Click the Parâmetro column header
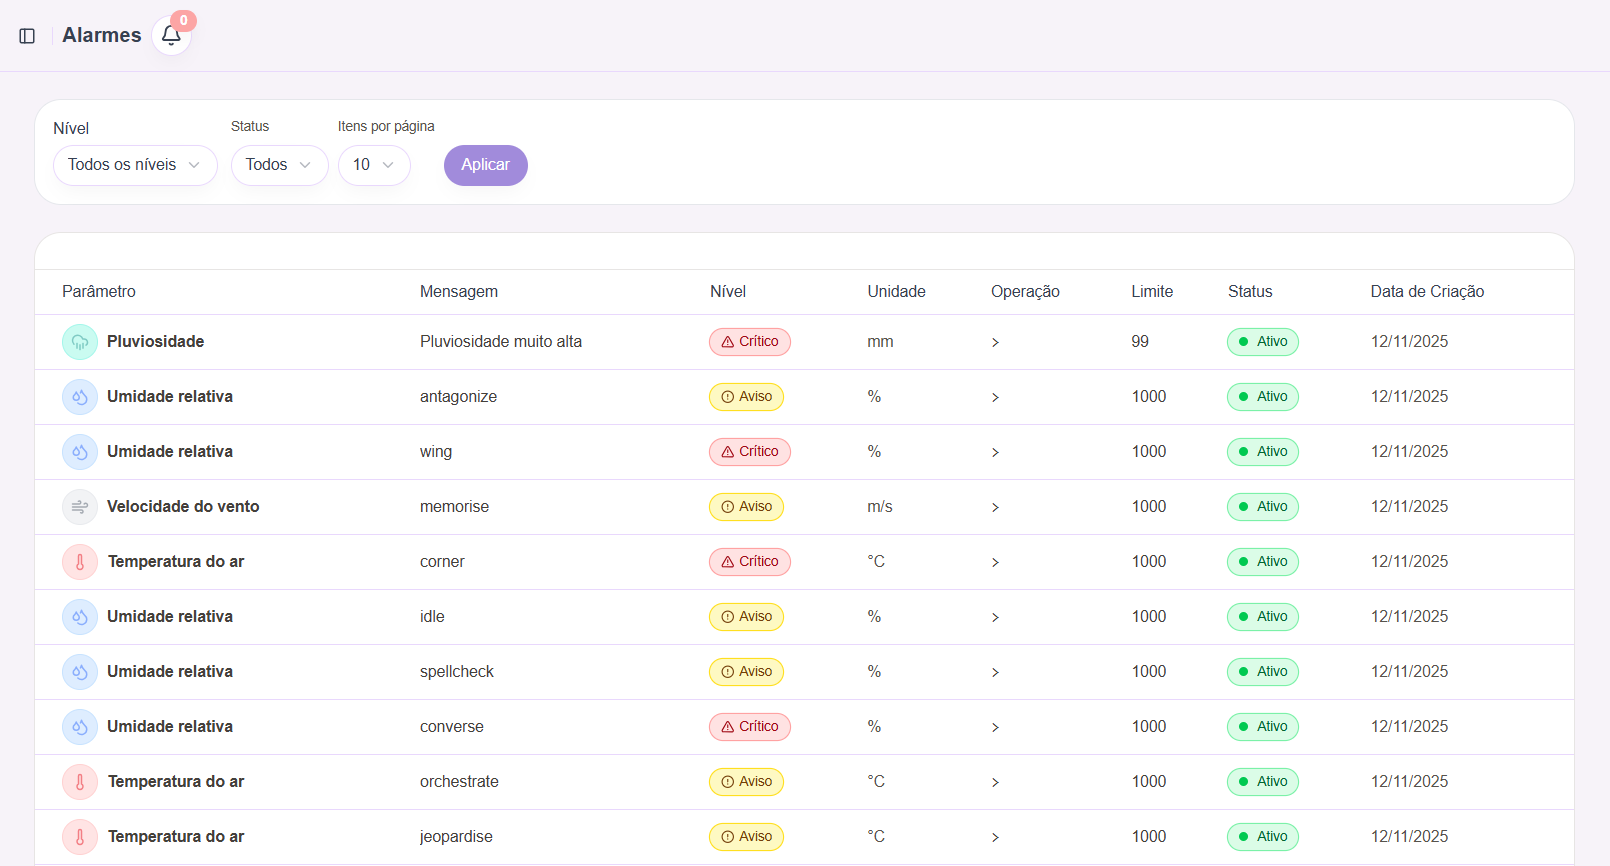 tap(99, 292)
